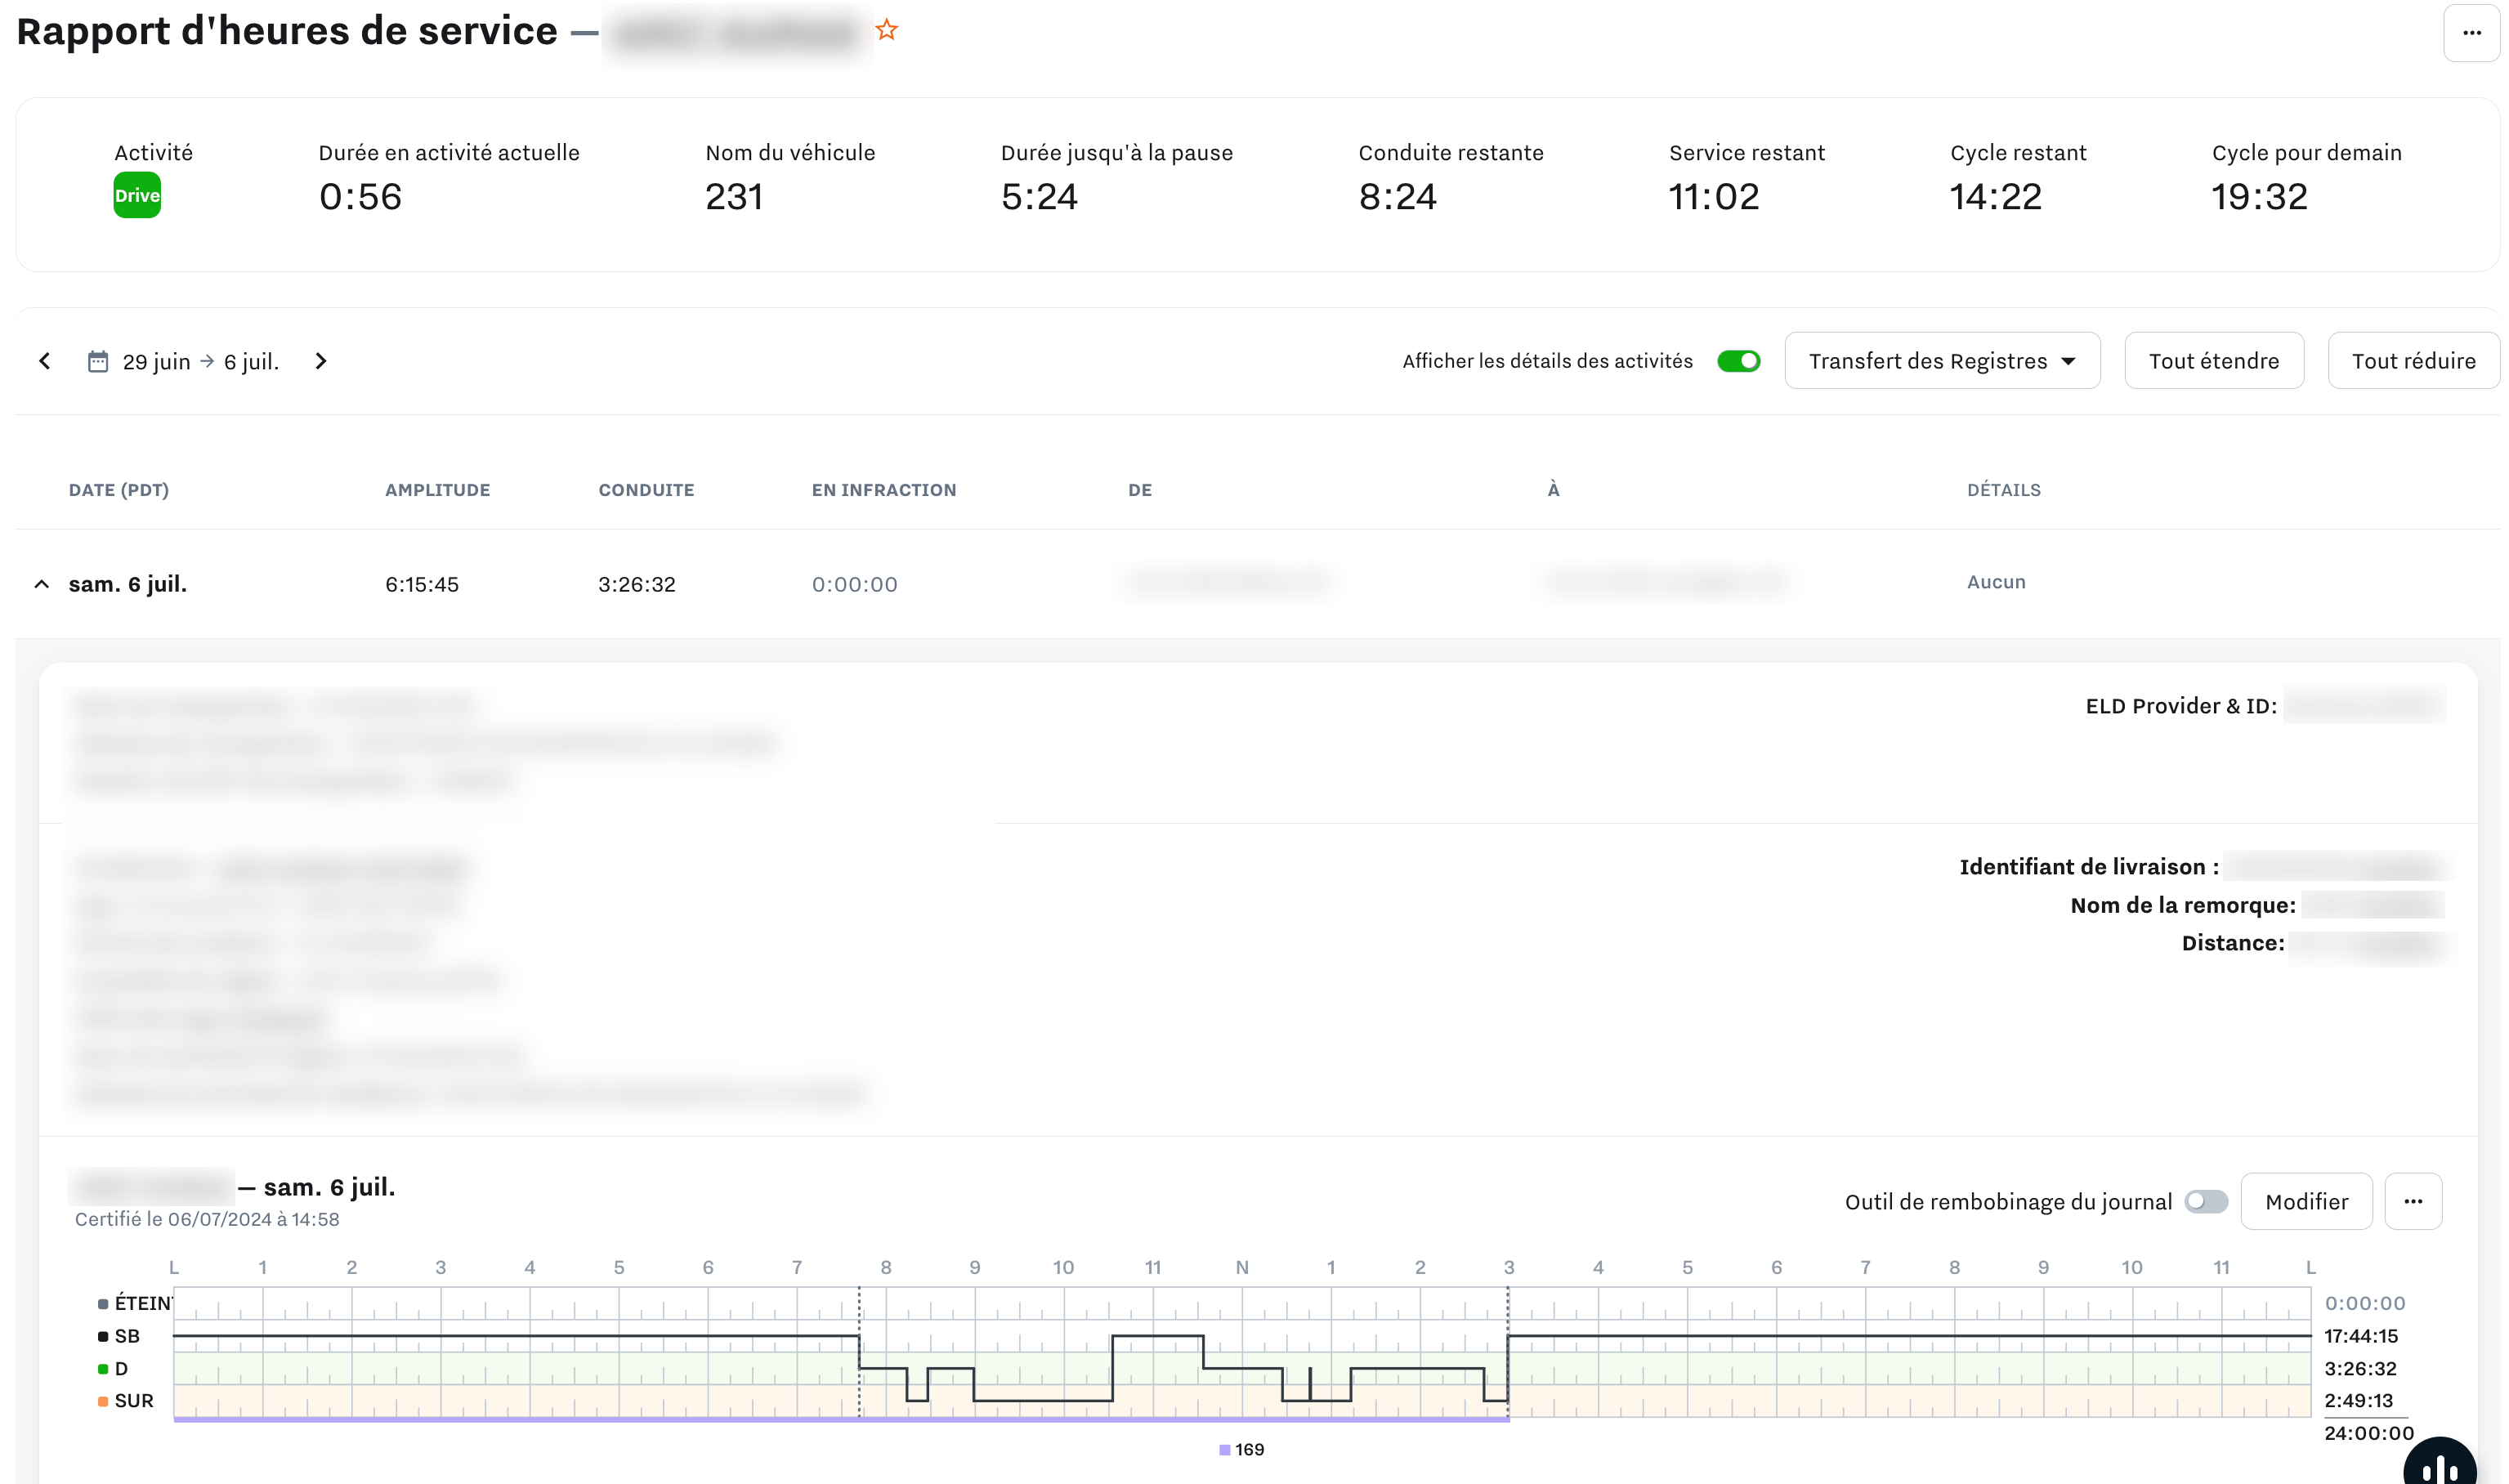Go to the next week
This screenshot has height=1484, width=2509.
tap(321, 361)
